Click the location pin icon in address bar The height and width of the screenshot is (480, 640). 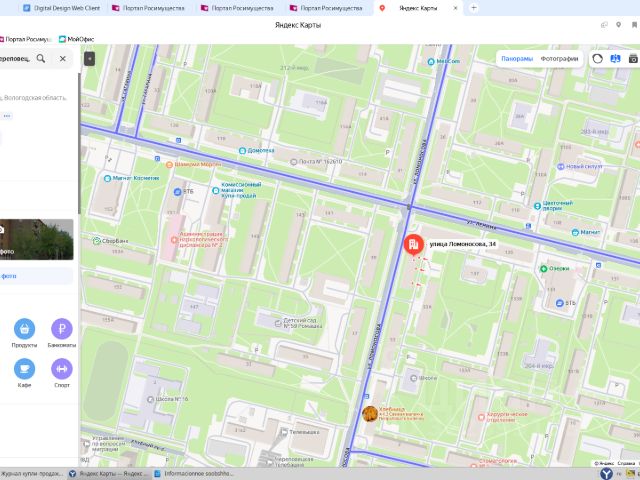pyautogui.click(x=619, y=25)
